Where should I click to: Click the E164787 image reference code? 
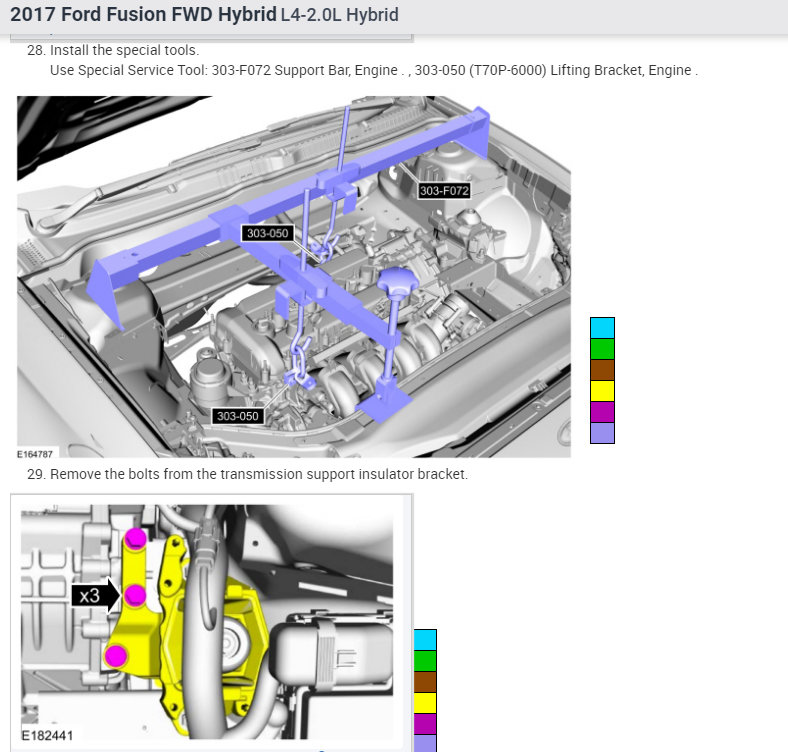[35, 454]
